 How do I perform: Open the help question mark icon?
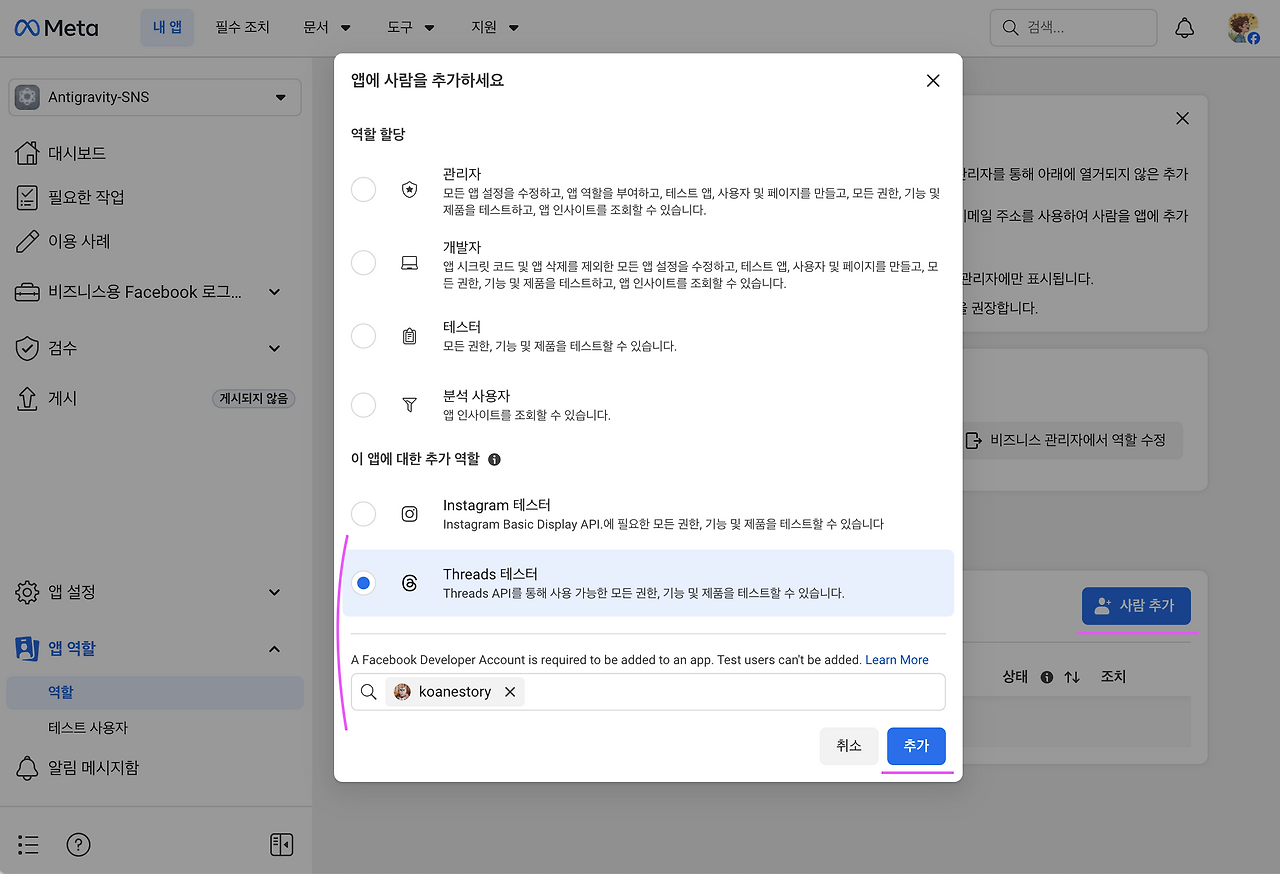coord(78,845)
